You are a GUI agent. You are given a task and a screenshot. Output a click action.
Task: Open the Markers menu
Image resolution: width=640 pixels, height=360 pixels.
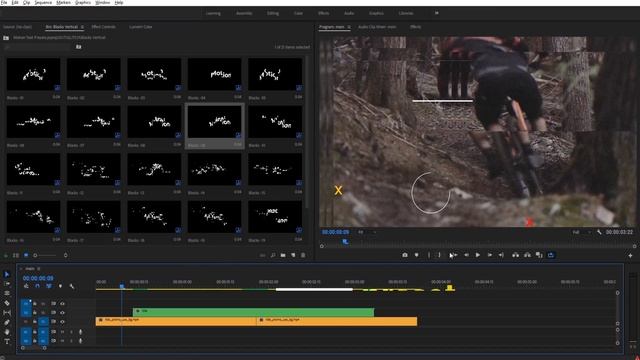63,2
